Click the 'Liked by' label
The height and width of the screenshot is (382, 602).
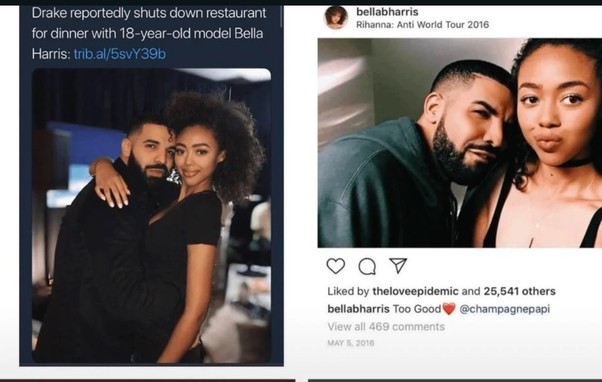(348, 291)
